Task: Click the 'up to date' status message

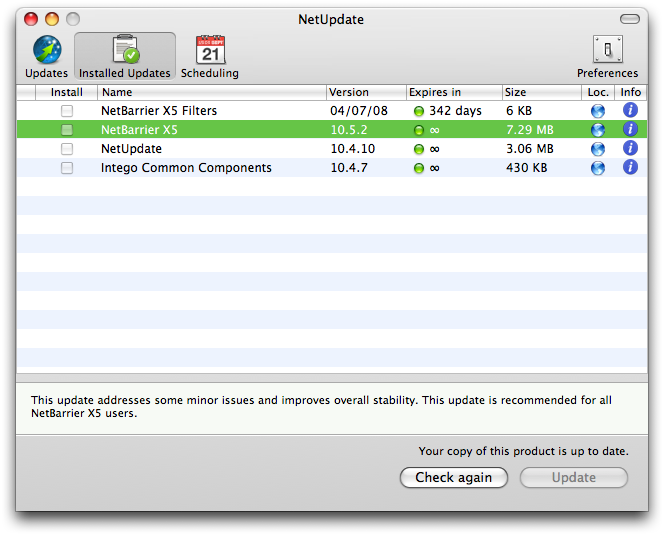Action: [523, 451]
